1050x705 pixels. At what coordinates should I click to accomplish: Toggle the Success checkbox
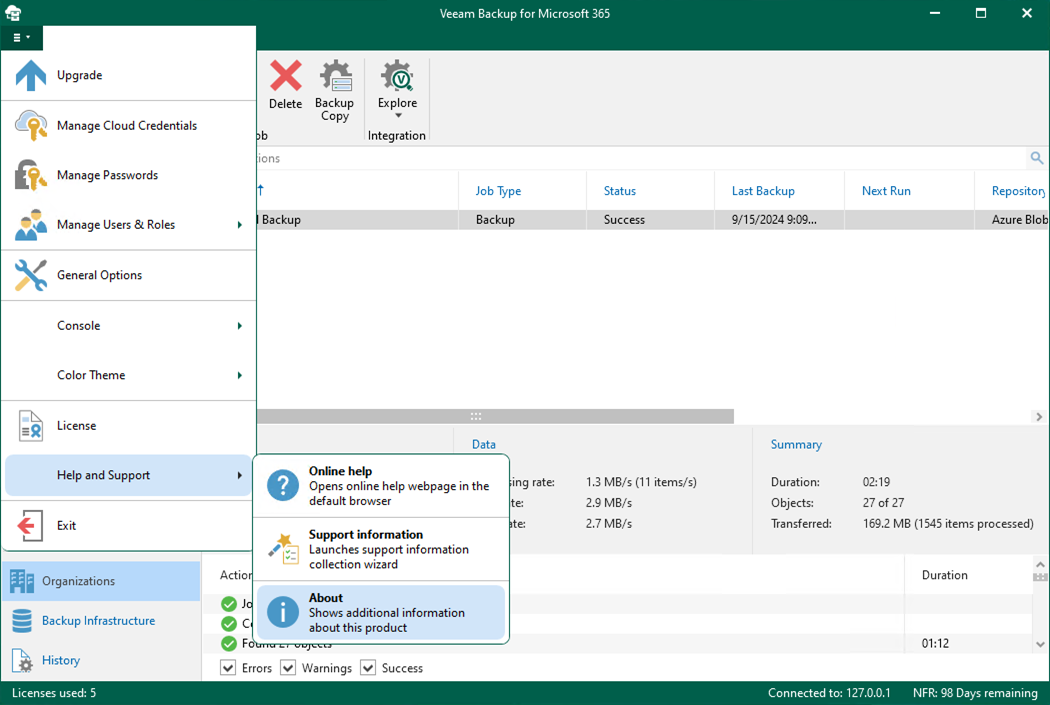(x=368, y=668)
